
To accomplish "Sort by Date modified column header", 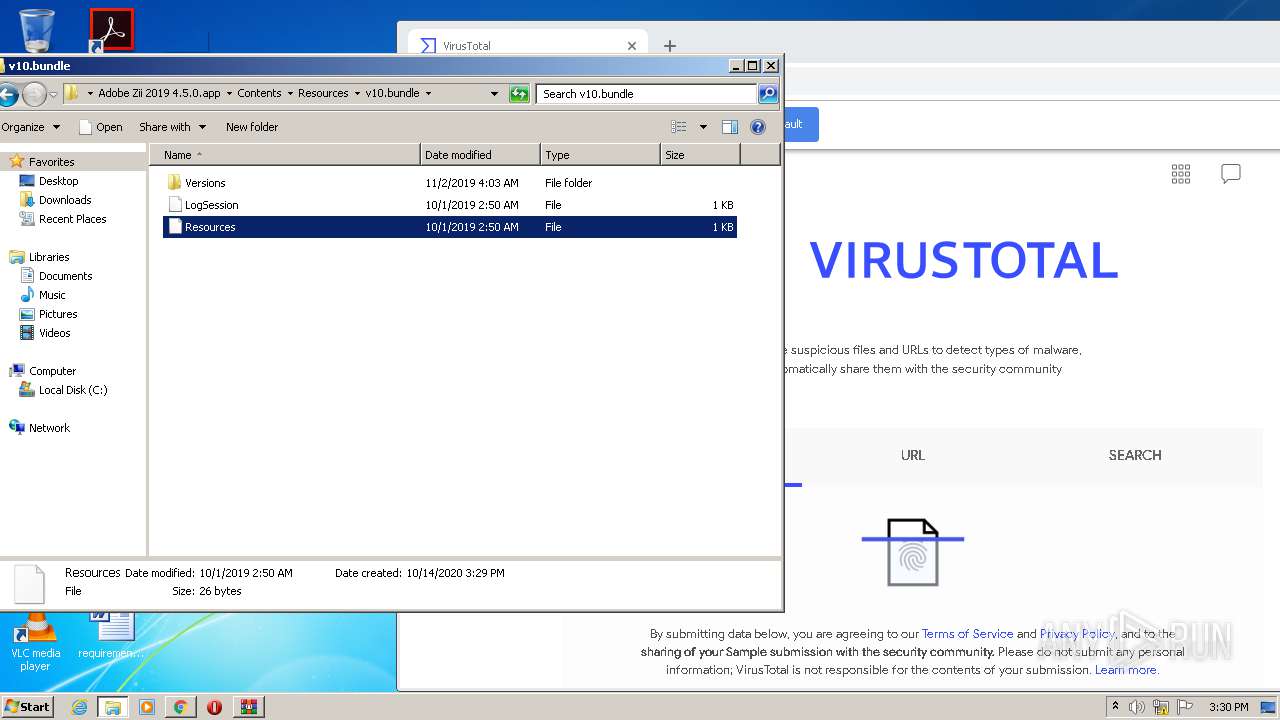I will pos(480,155).
